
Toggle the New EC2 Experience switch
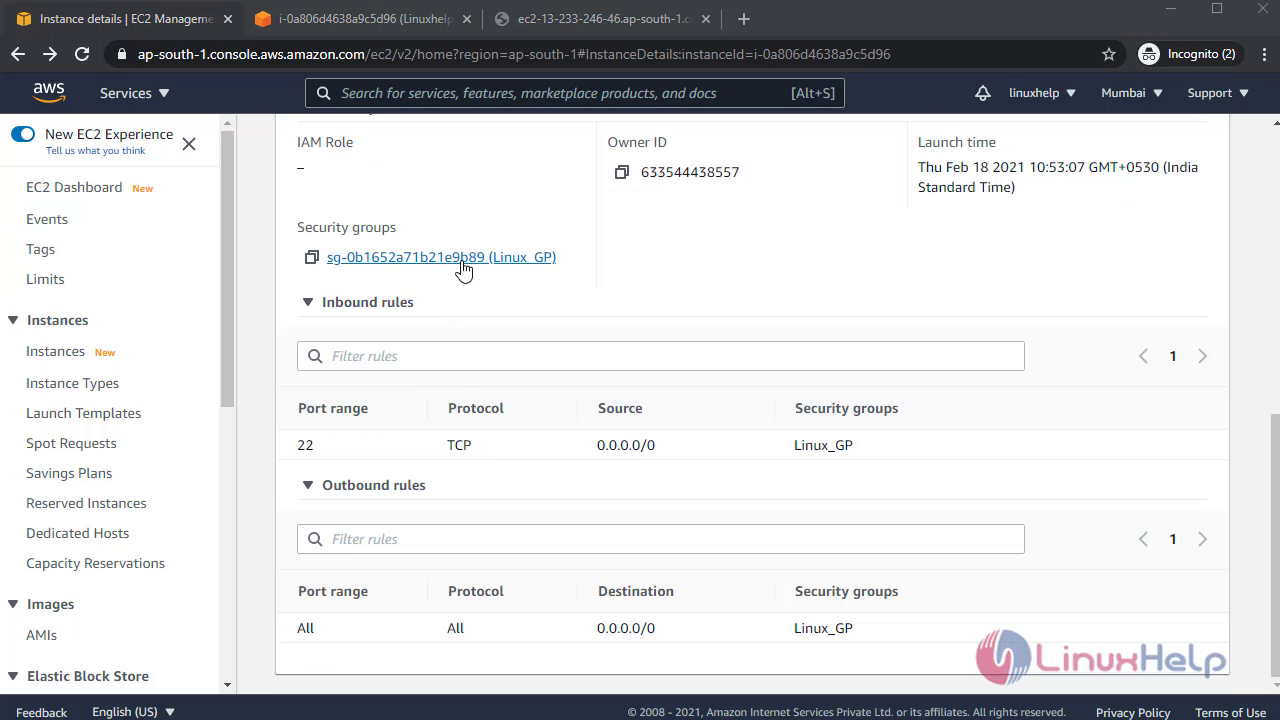coord(23,134)
